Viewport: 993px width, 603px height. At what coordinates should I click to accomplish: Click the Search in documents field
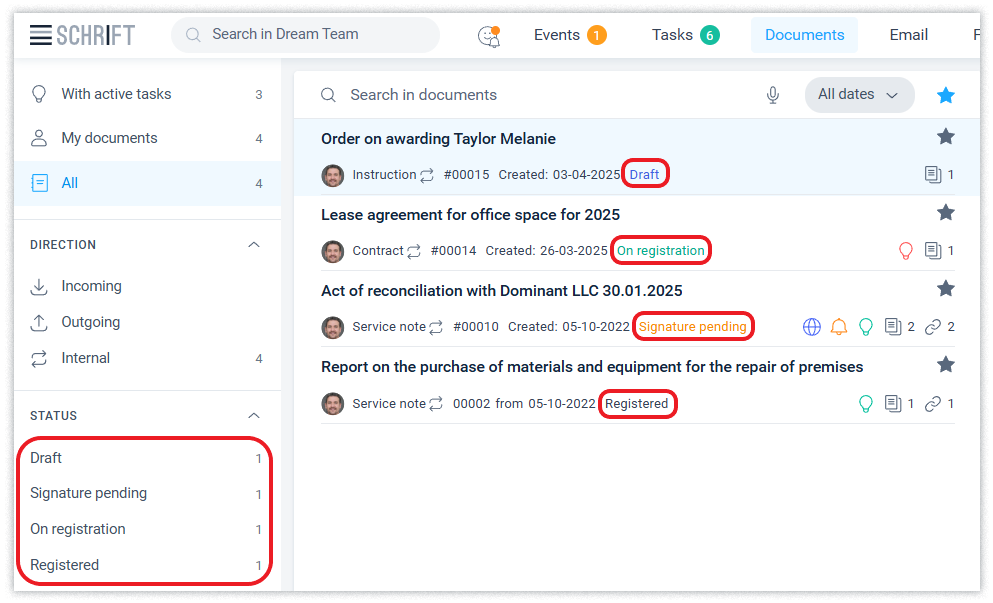tap(540, 95)
